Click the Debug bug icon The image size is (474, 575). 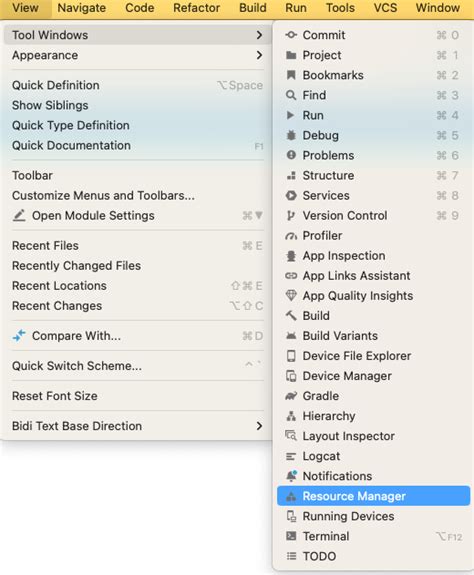tap(291, 135)
